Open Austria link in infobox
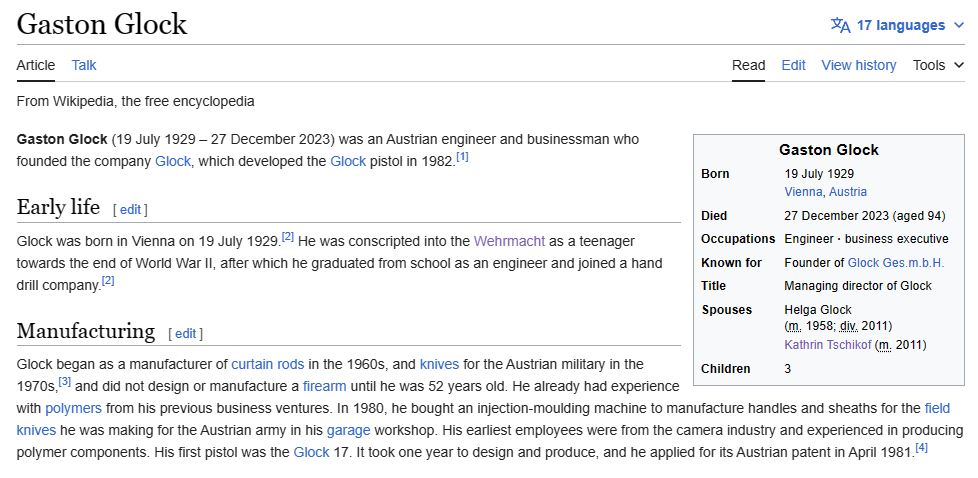Viewport: 978px width, 478px height. point(848,192)
